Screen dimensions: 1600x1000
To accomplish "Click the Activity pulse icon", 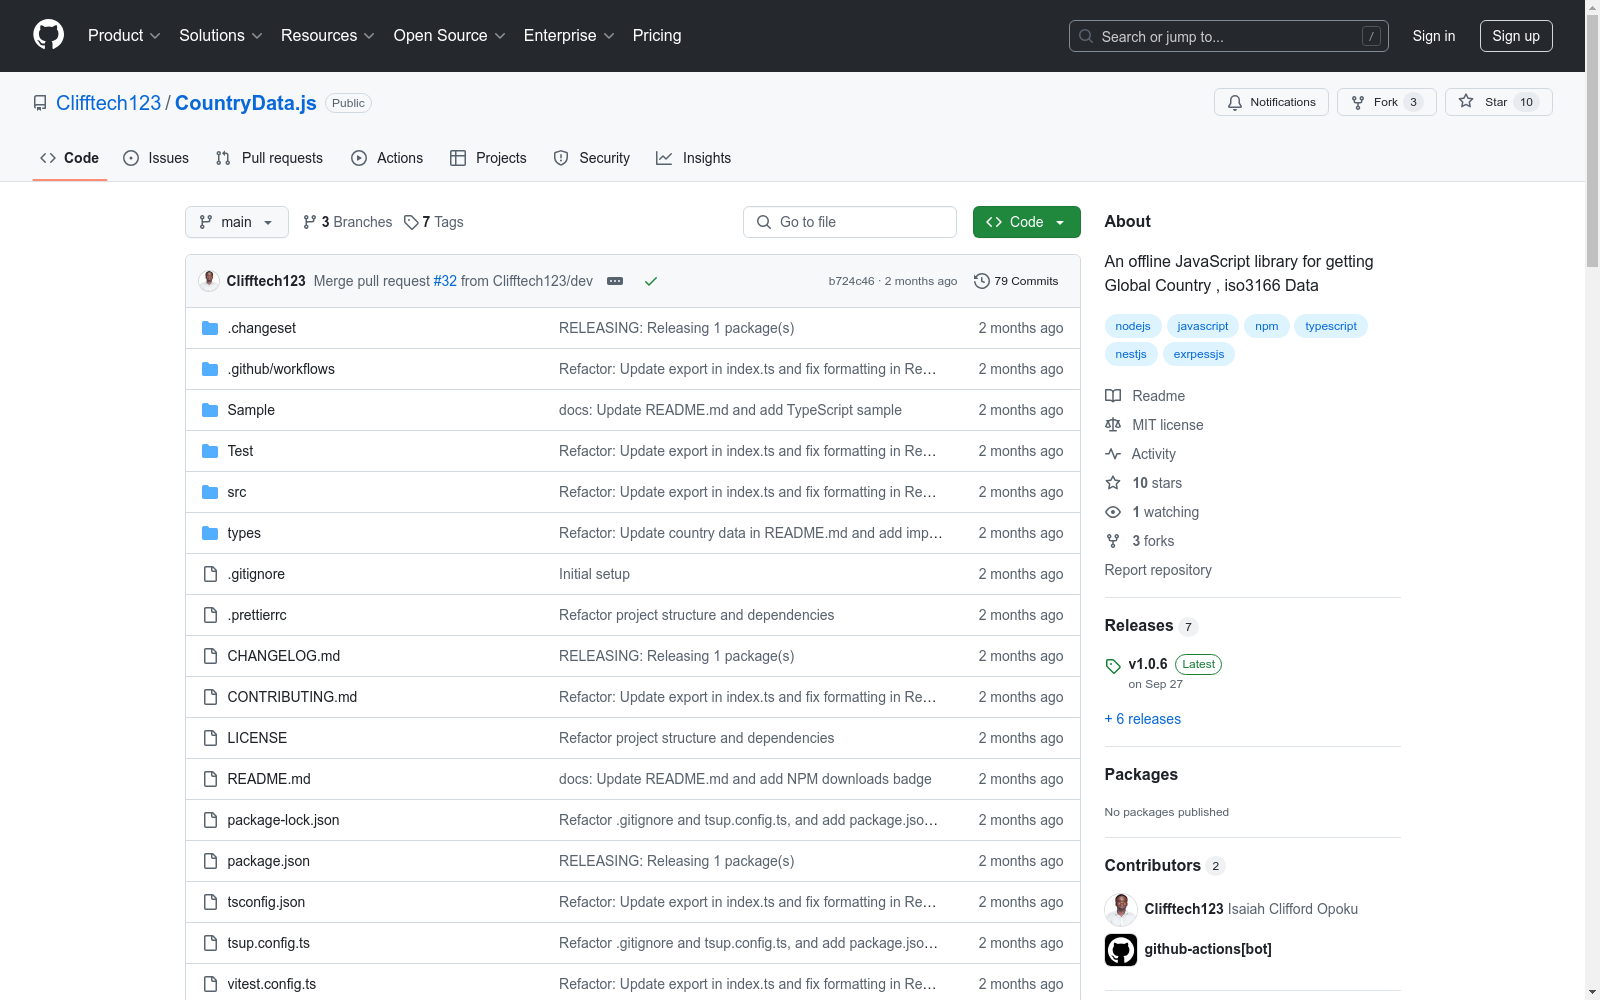I will pos(1113,454).
